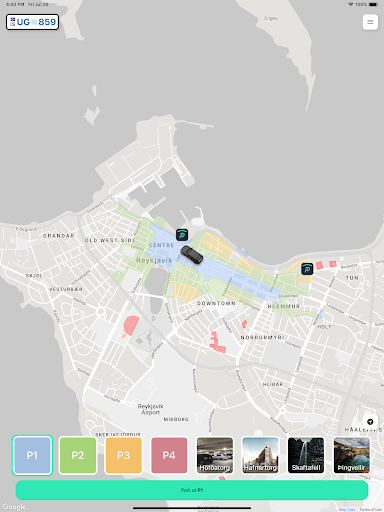Select the black car icon on map
This screenshot has height=512, width=384.
pos(192,255)
